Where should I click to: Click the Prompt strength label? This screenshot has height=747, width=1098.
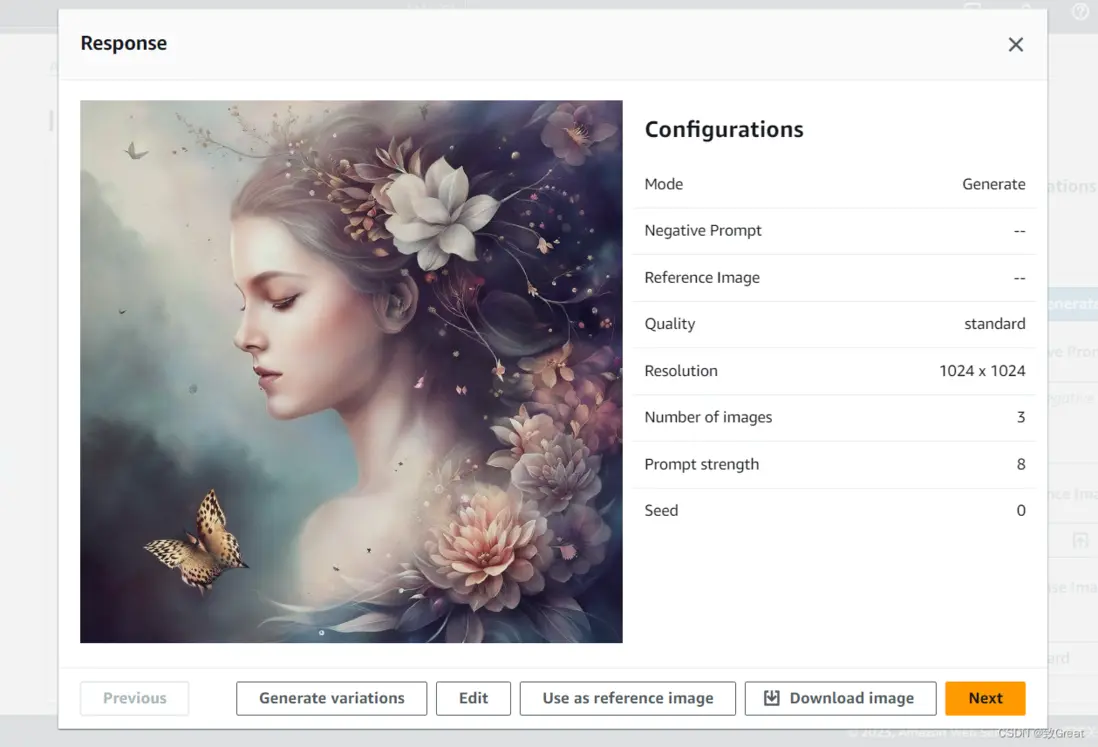(x=702, y=464)
